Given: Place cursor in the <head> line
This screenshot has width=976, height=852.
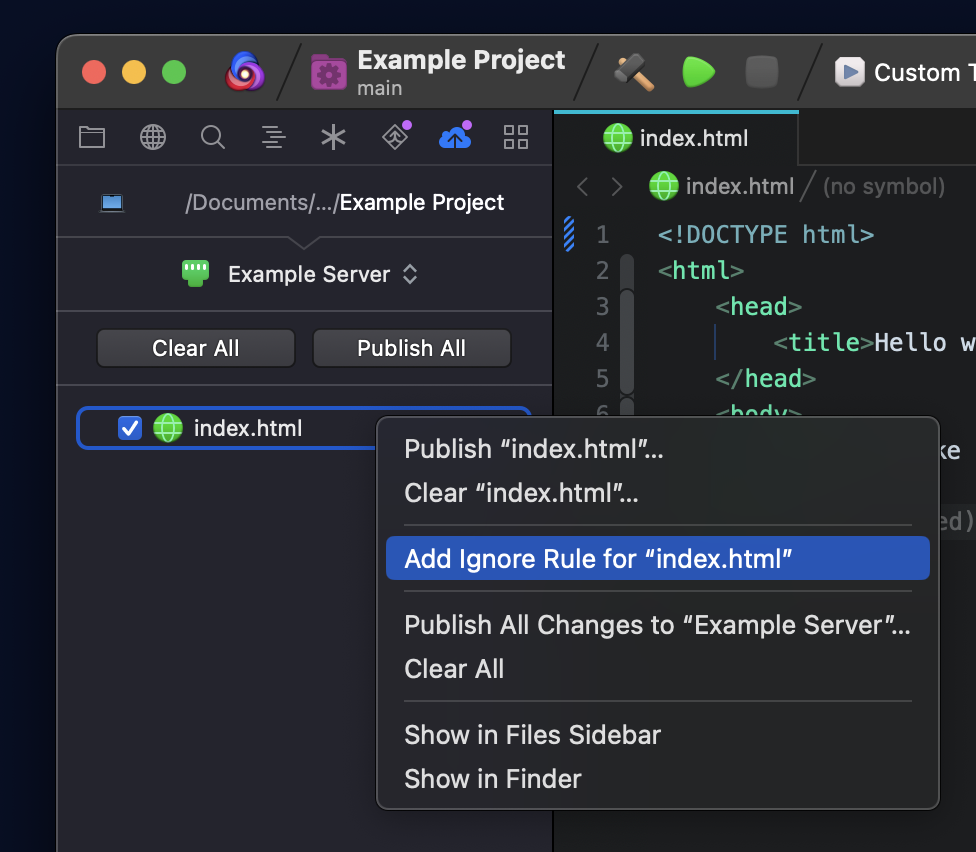Looking at the screenshot, I should (x=758, y=307).
